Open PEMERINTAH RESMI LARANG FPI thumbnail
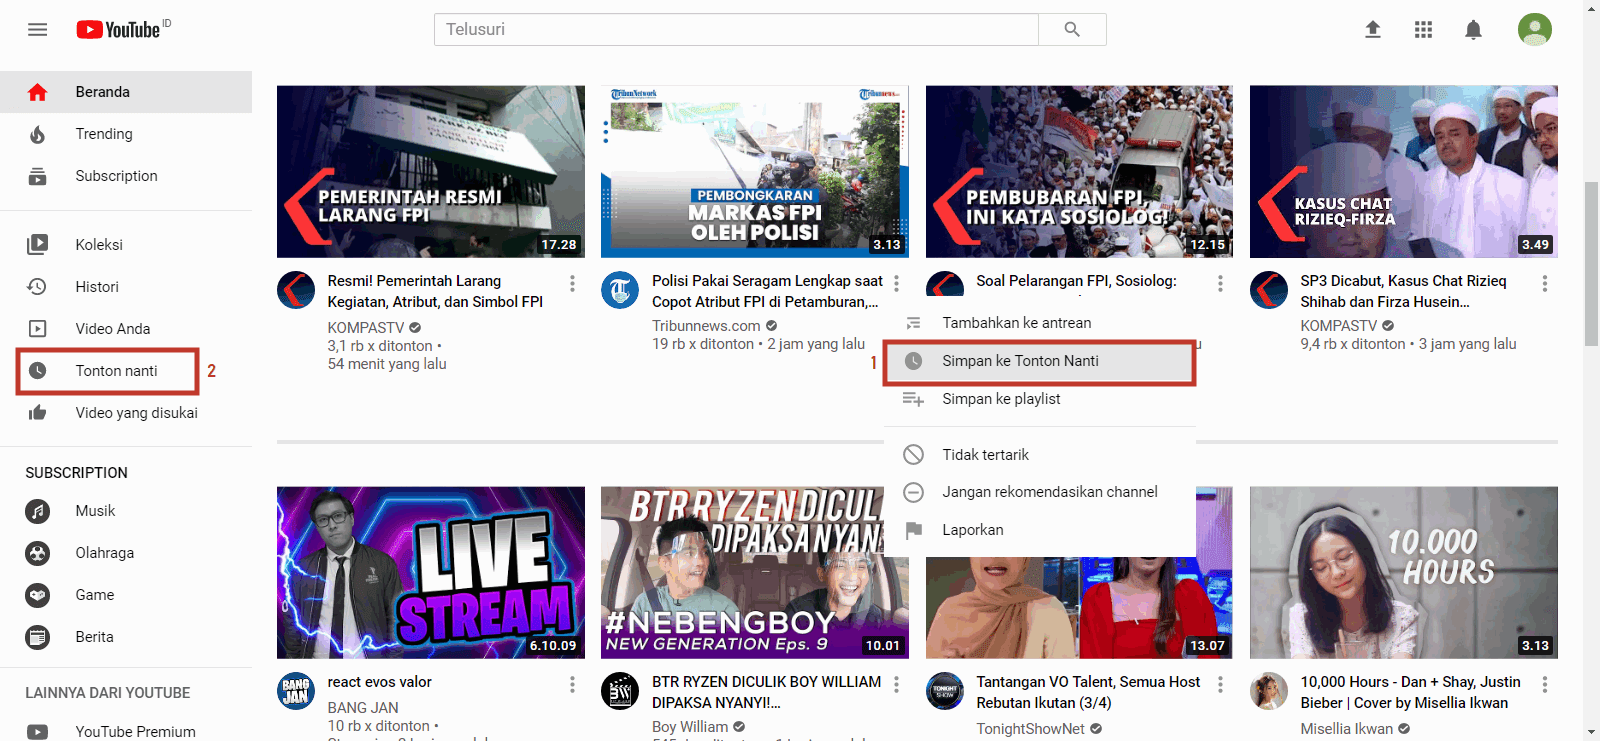The height and width of the screenshot is (741, 1600). [x=431, y=172]
